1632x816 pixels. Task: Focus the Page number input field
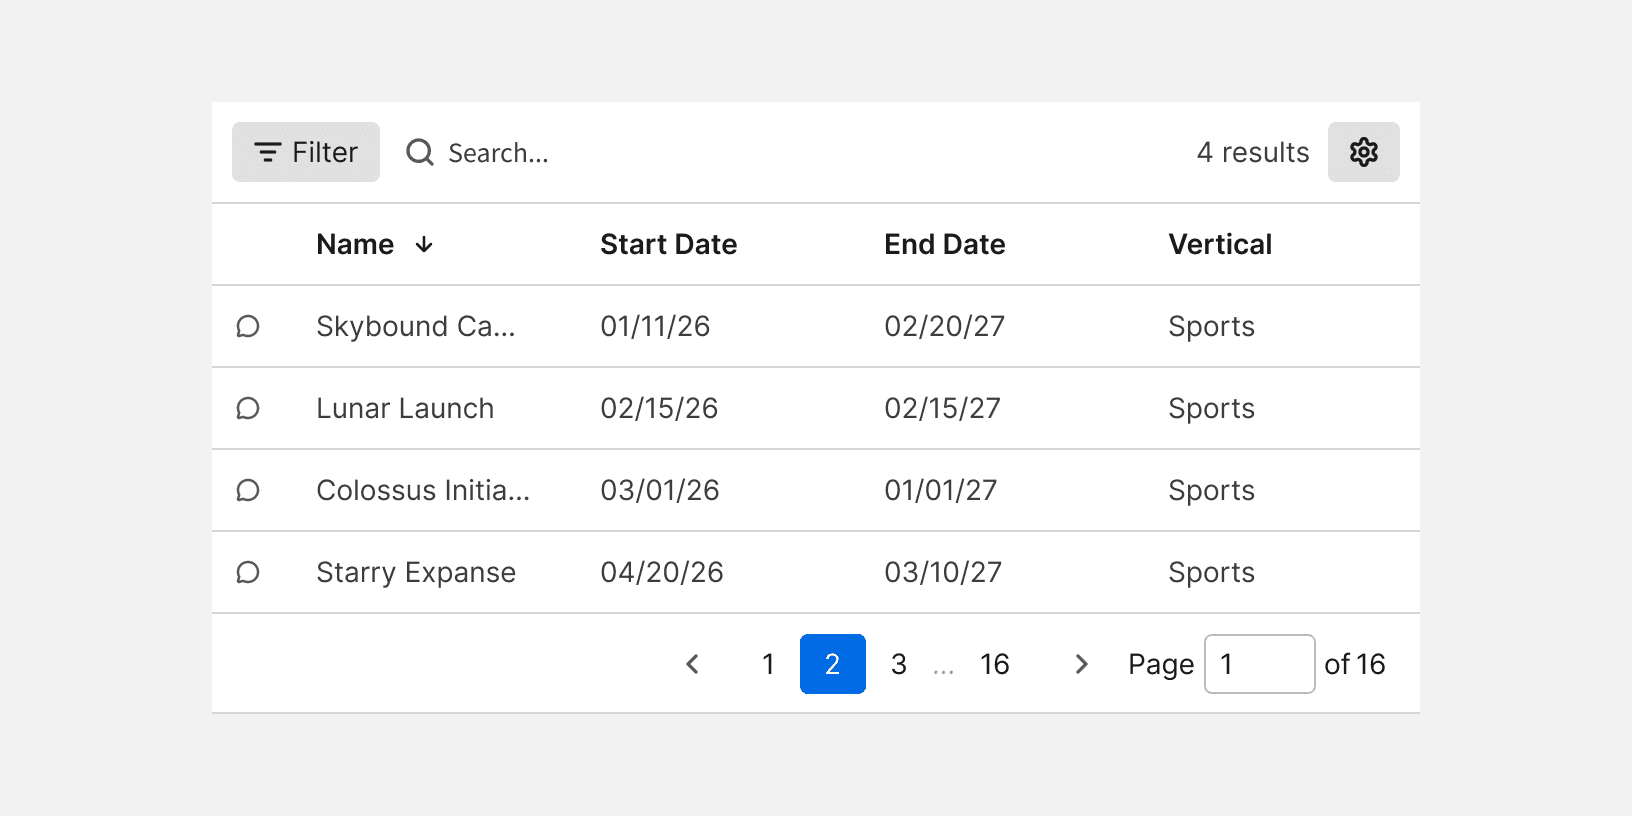1259,664
